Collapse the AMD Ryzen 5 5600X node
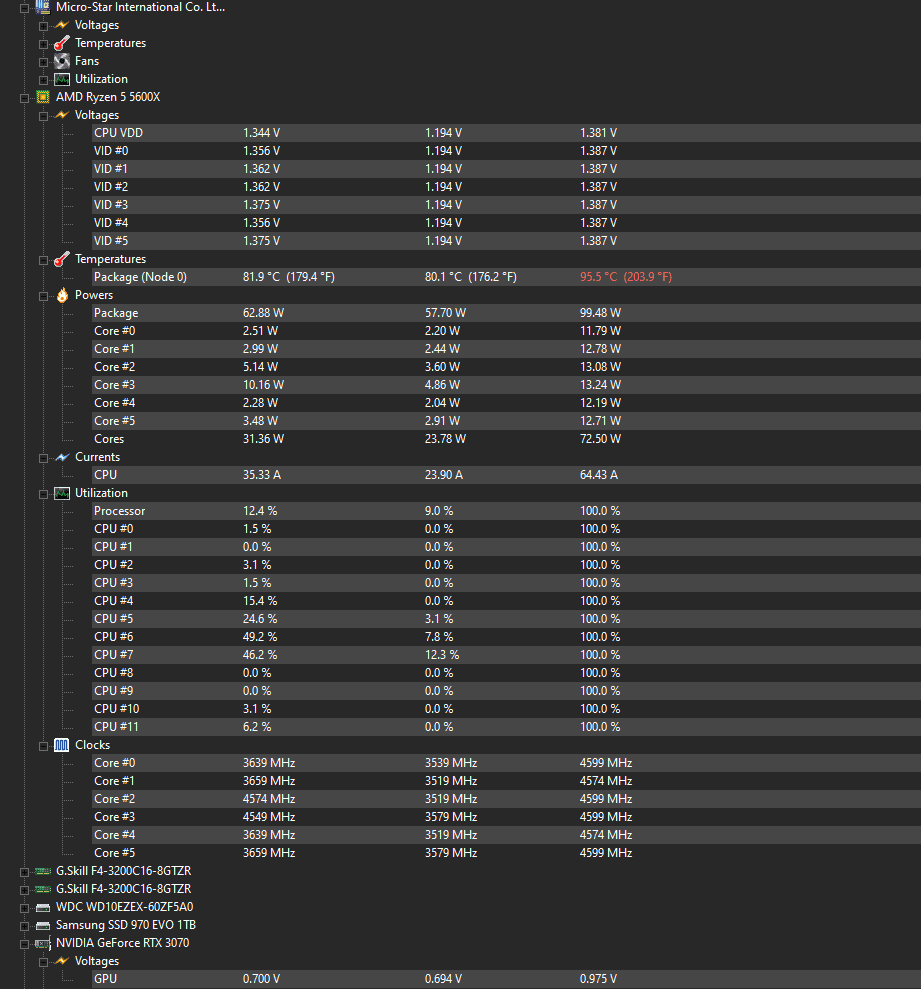This screenshot has height=989, width=921. click(25, 98)
